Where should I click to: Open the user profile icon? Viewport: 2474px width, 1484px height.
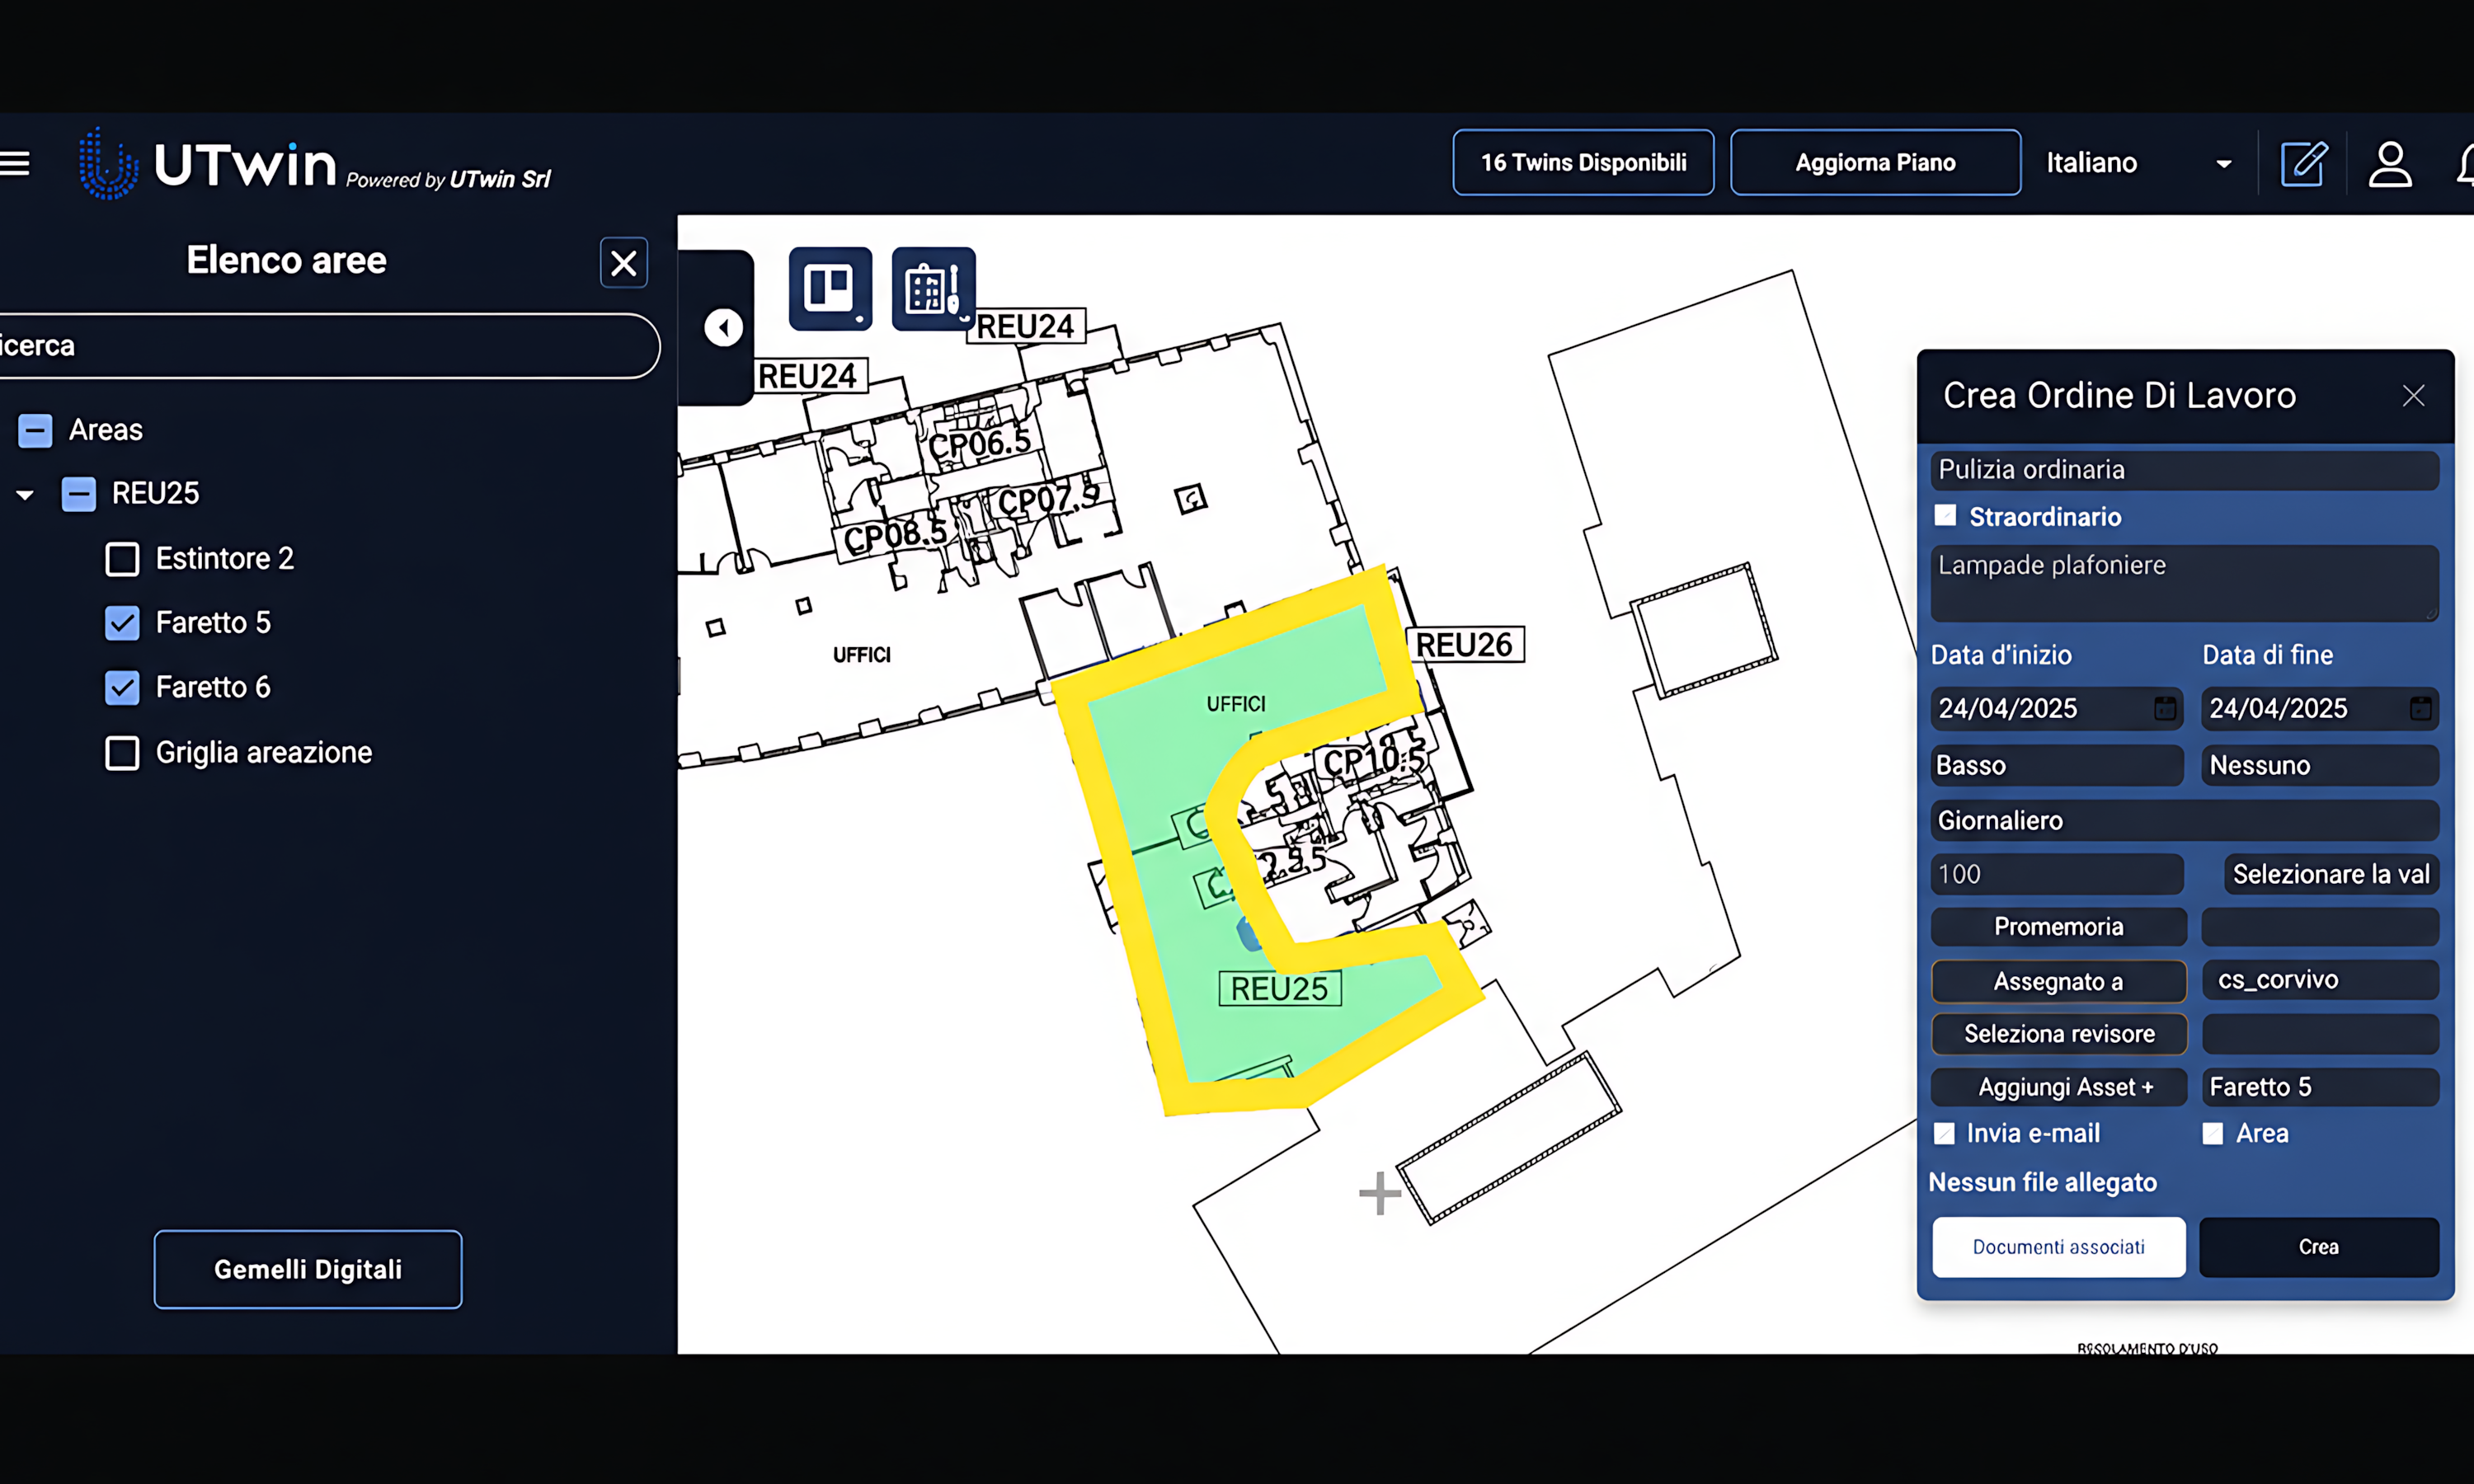click(2390, 163)
